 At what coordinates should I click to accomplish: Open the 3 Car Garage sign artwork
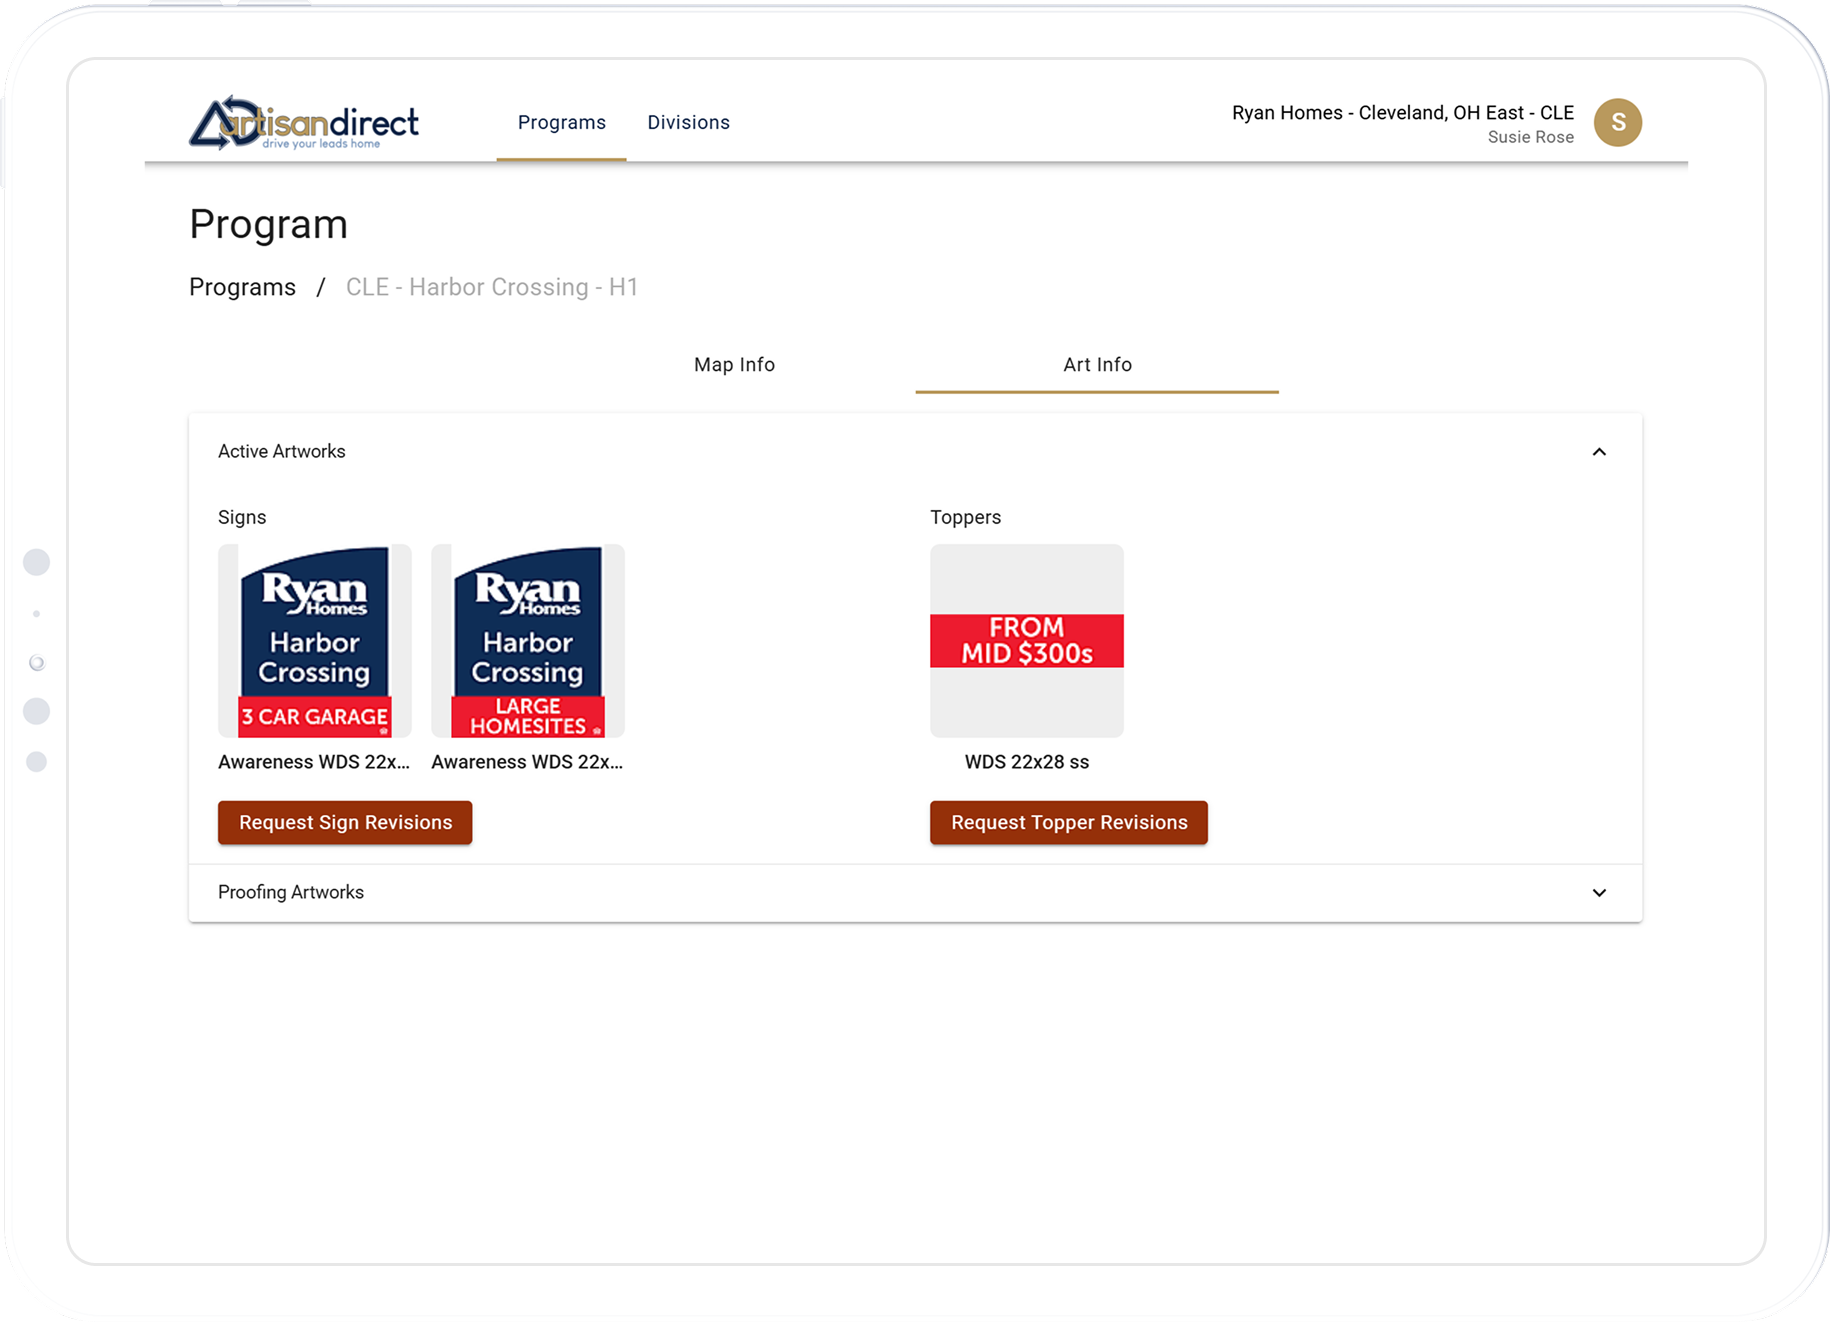(x=314, y=641)
